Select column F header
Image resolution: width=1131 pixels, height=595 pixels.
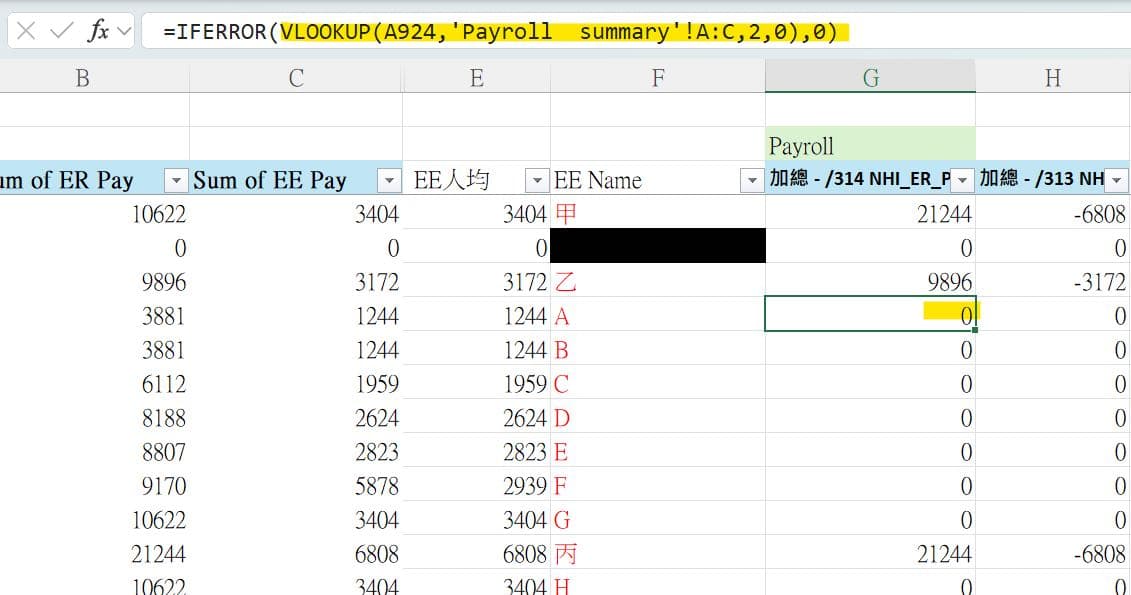[x=658, y=77]
